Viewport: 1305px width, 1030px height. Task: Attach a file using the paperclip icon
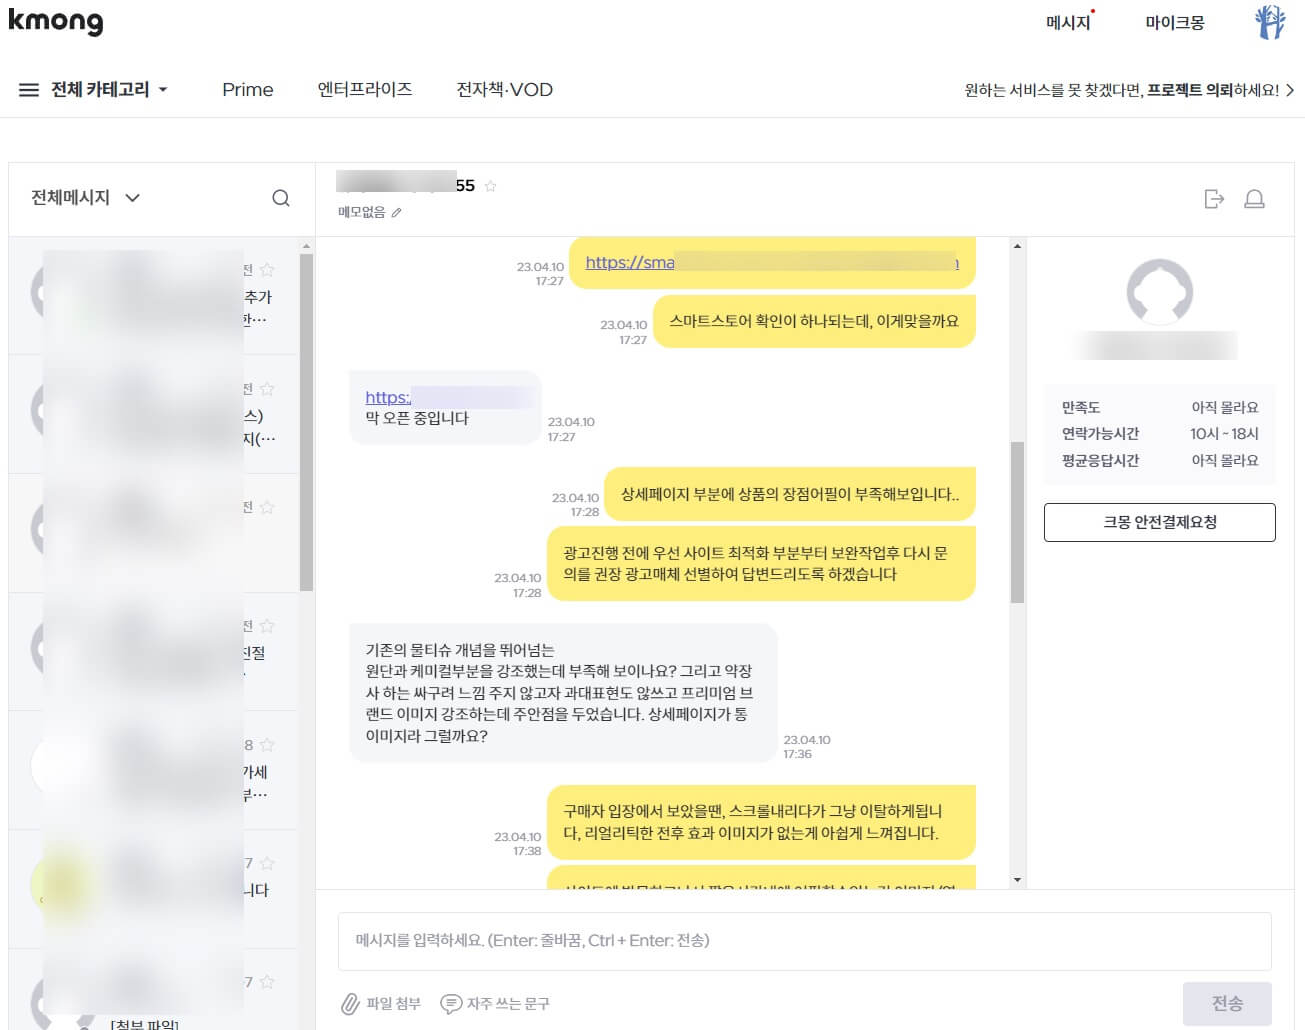point(349,1003)
